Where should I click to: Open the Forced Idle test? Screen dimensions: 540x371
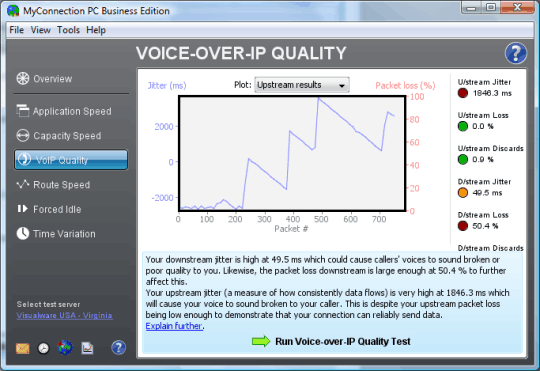[x=49, y=209]
